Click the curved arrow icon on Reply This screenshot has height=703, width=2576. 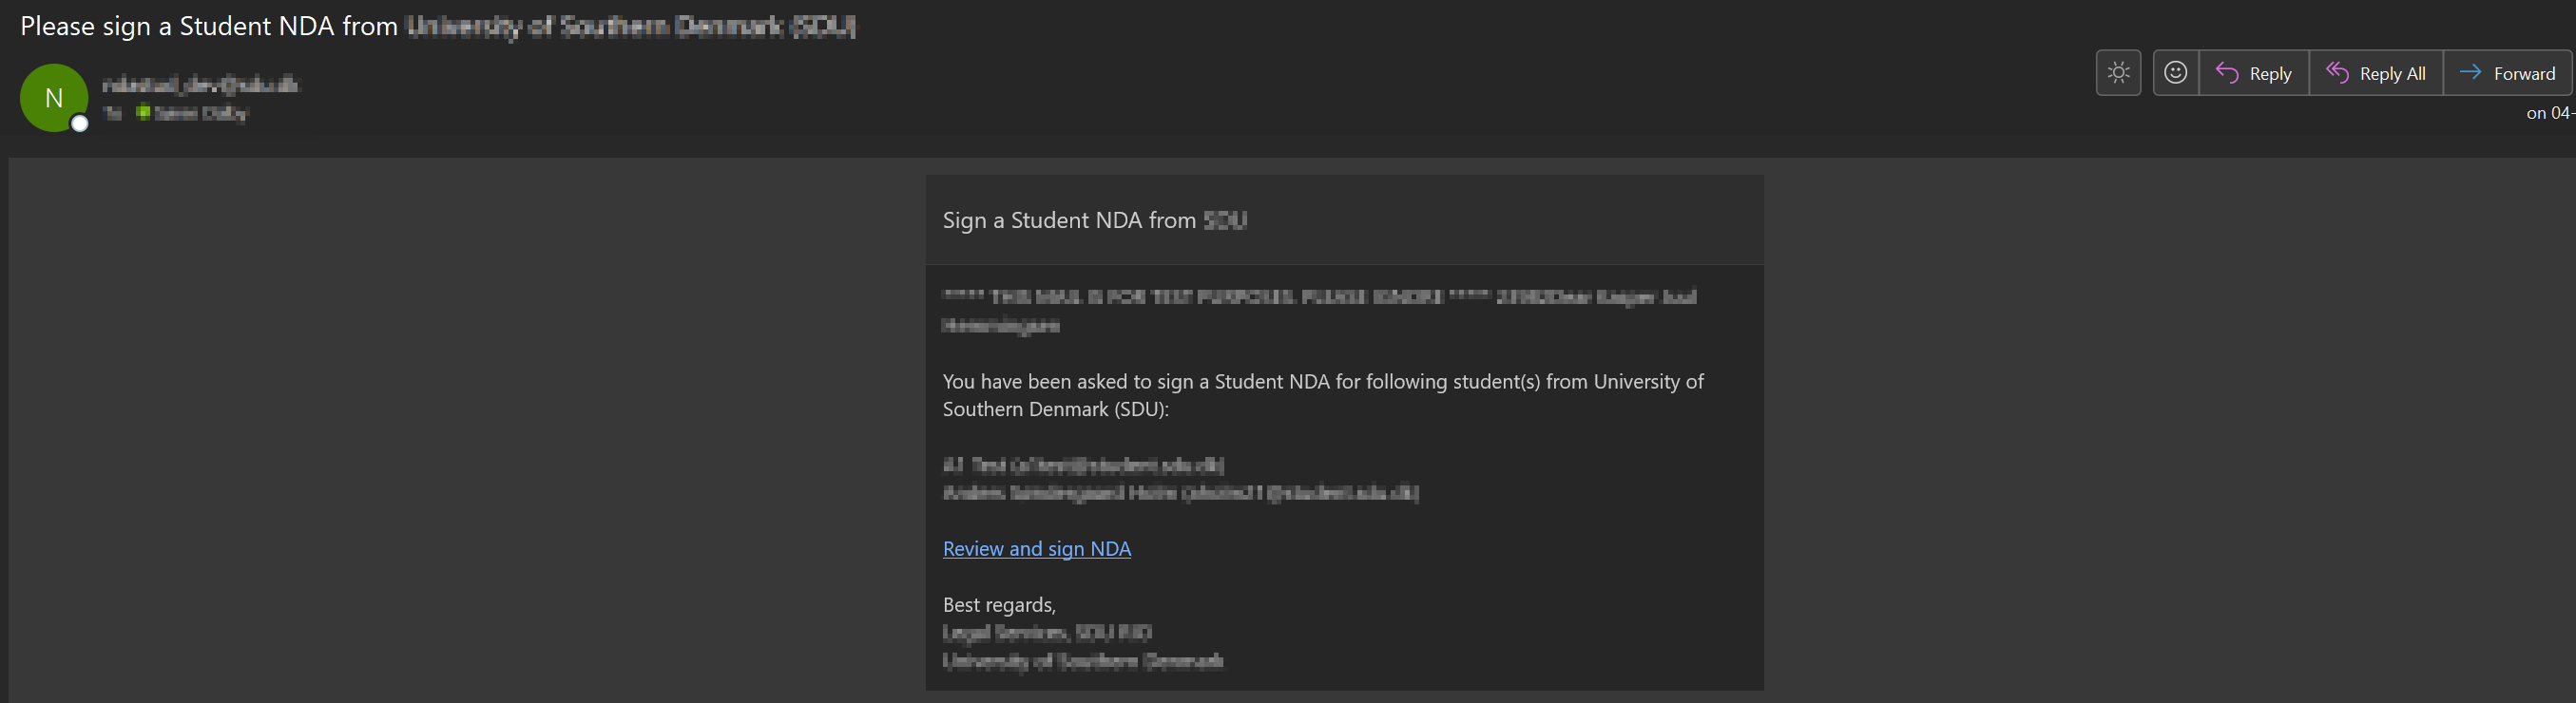click(x=2226, y=73)
